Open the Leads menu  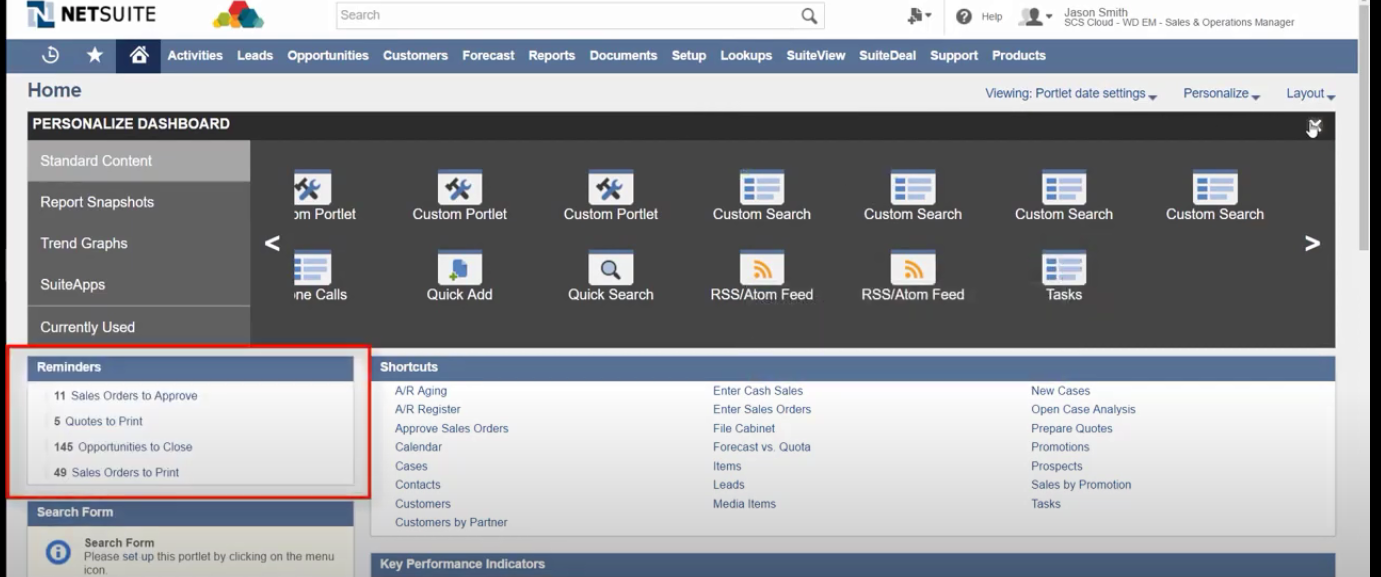pyautogui.click(x=255, y=56)
